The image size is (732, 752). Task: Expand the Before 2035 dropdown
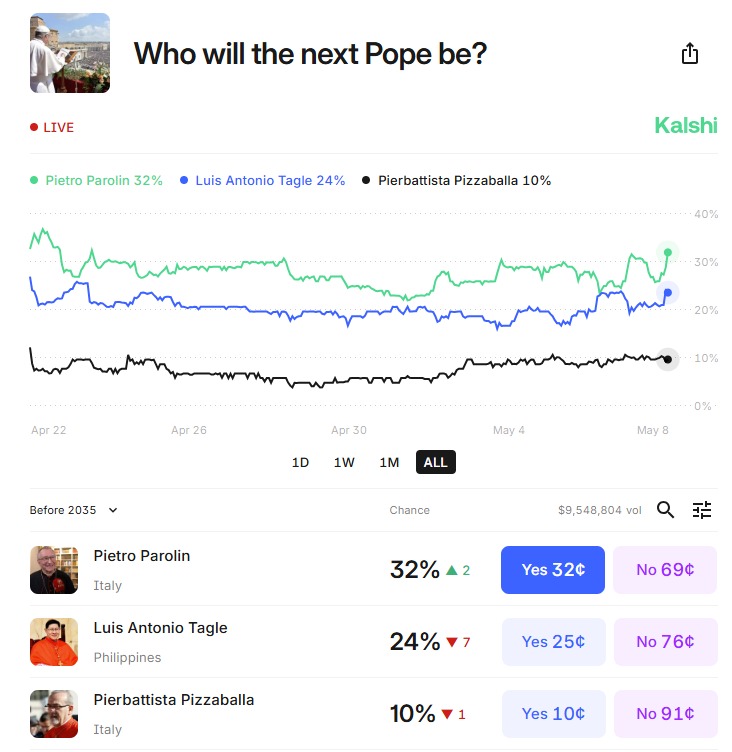(74, 510)
